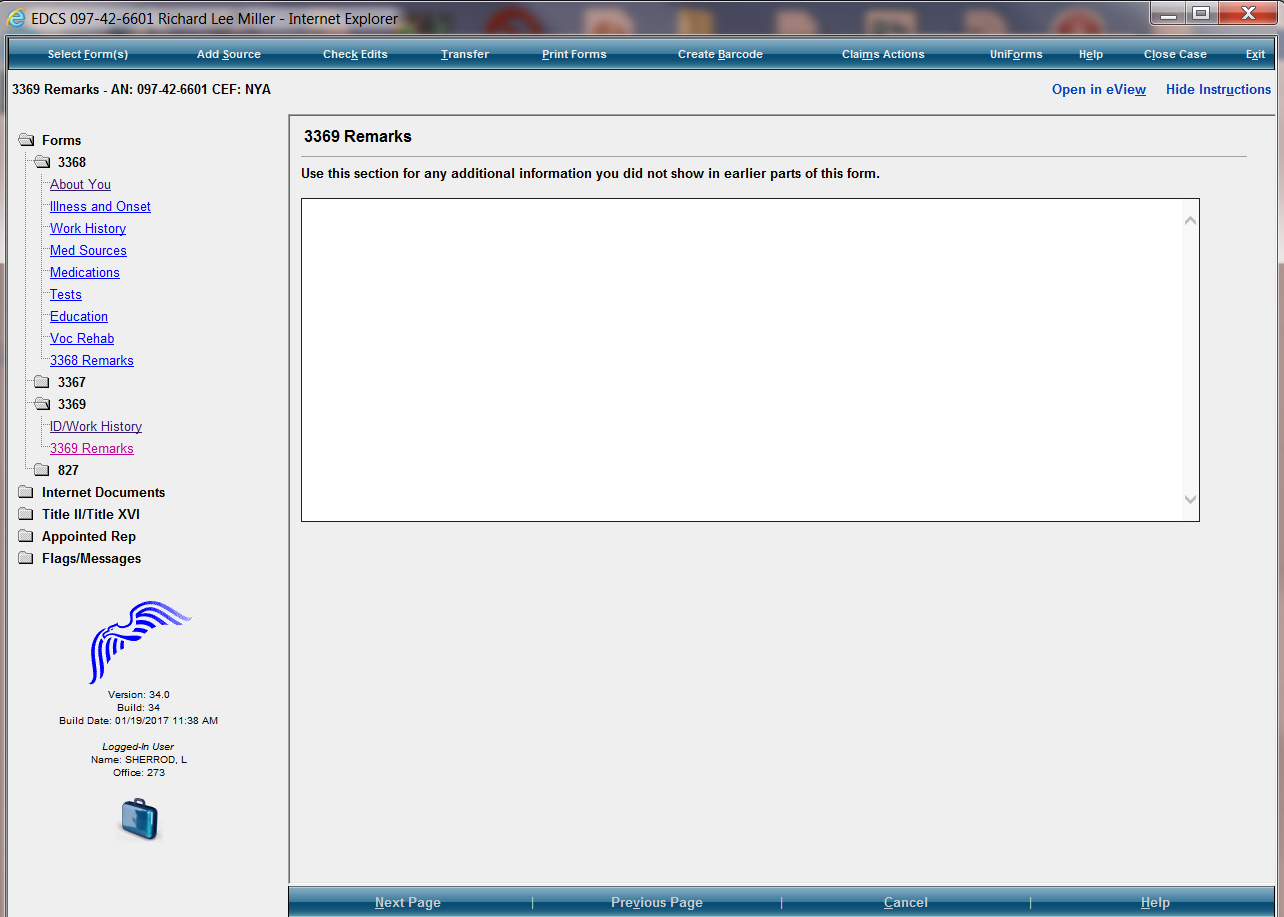Open the UniForms menu
The height and width of the screenshot is (917, 1284).
coord(1016,54)
